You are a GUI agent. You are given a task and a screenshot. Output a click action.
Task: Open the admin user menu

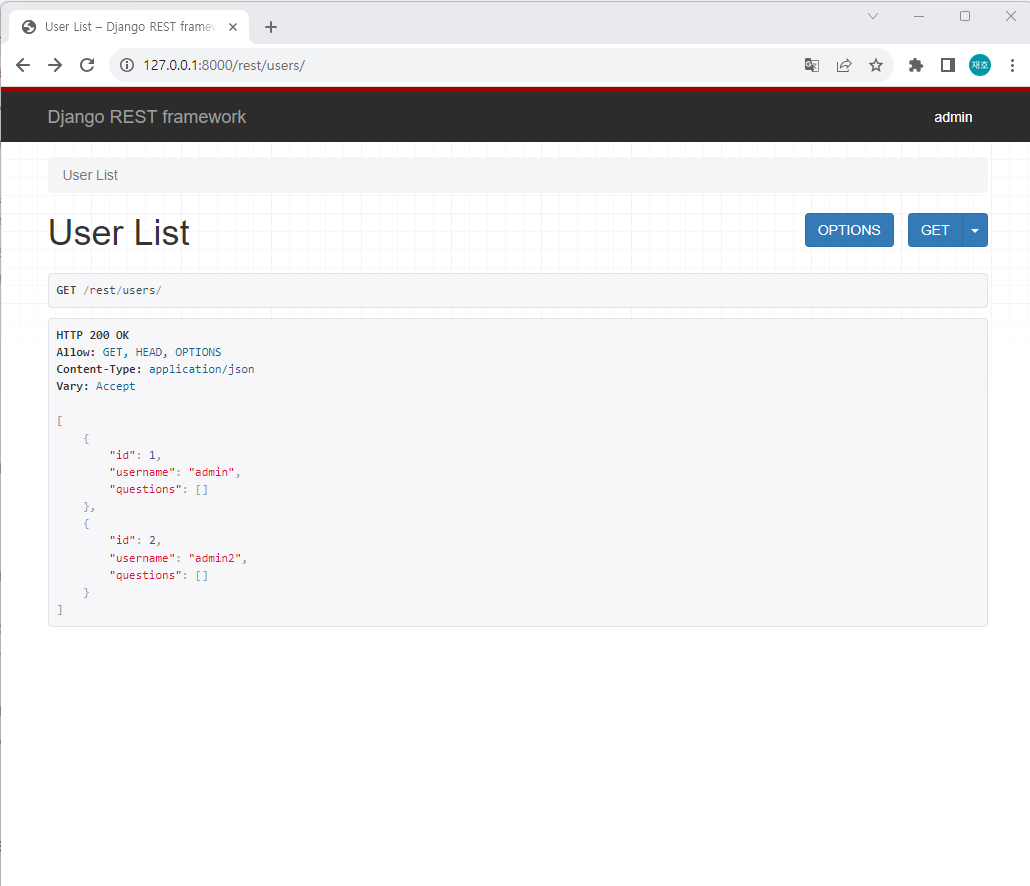tap(953, 117)
